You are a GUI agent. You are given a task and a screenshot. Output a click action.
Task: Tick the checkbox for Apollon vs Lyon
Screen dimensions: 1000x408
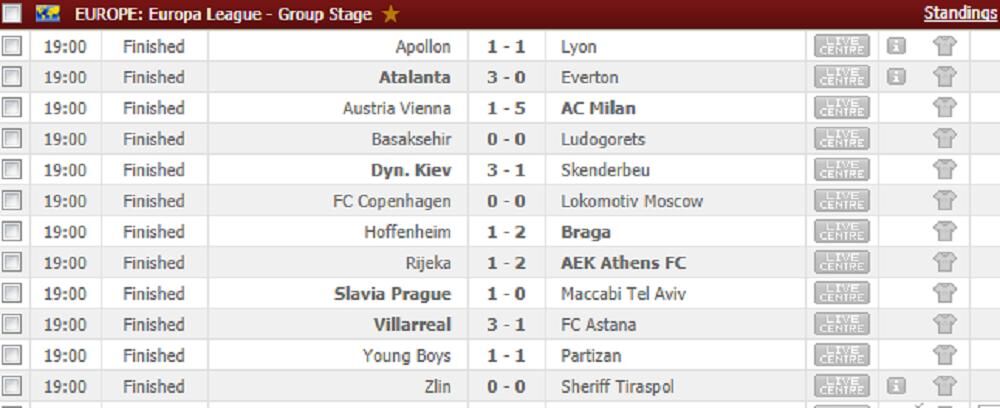tap(12, 47)
